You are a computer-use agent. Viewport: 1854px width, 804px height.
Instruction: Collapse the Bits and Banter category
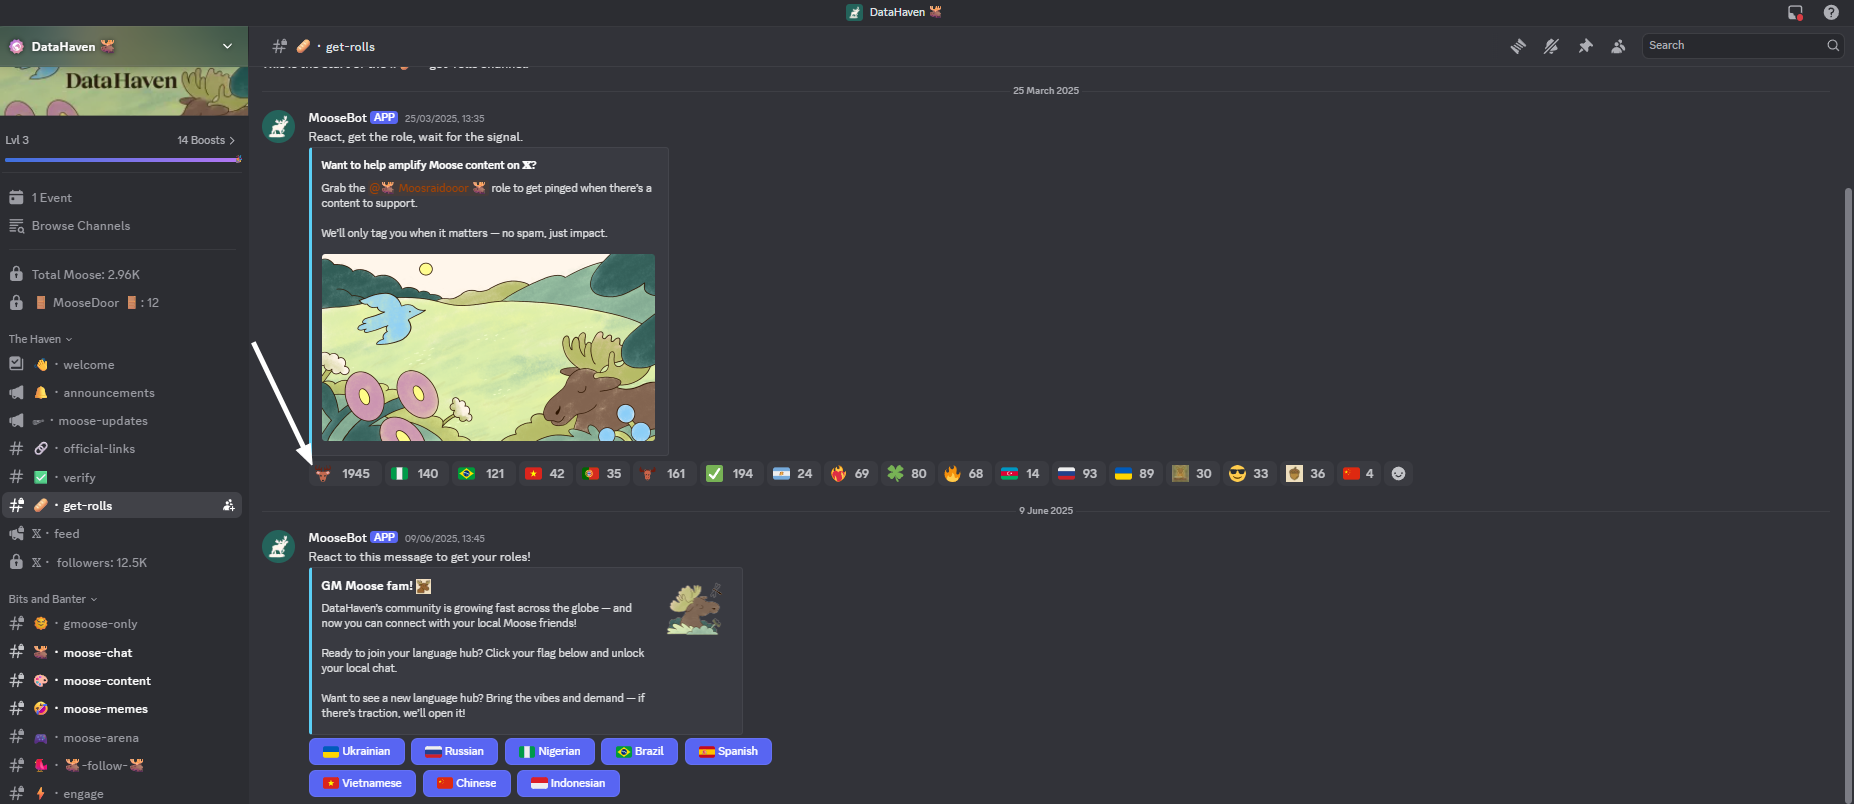tap(52, 599)
